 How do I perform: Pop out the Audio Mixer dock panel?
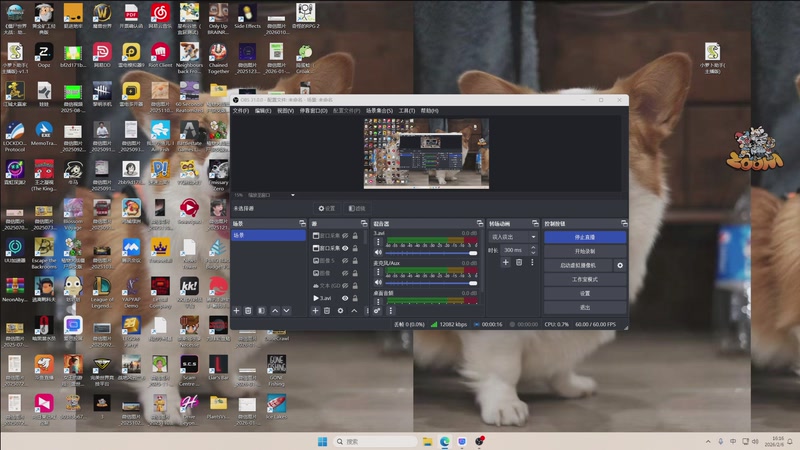[x=480, y=223]
